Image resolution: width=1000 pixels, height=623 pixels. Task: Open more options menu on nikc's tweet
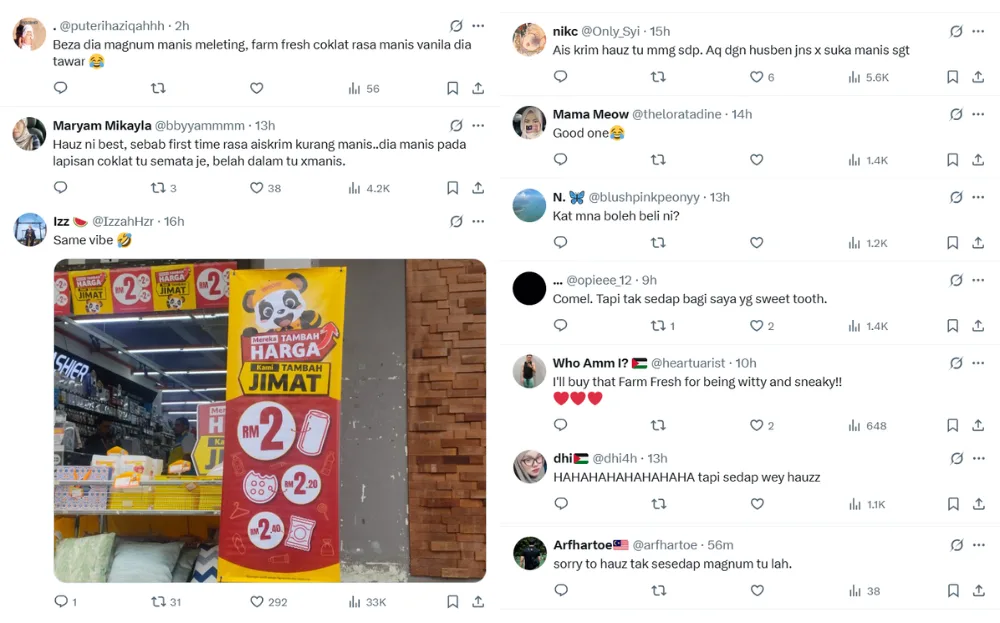[978, 32]
